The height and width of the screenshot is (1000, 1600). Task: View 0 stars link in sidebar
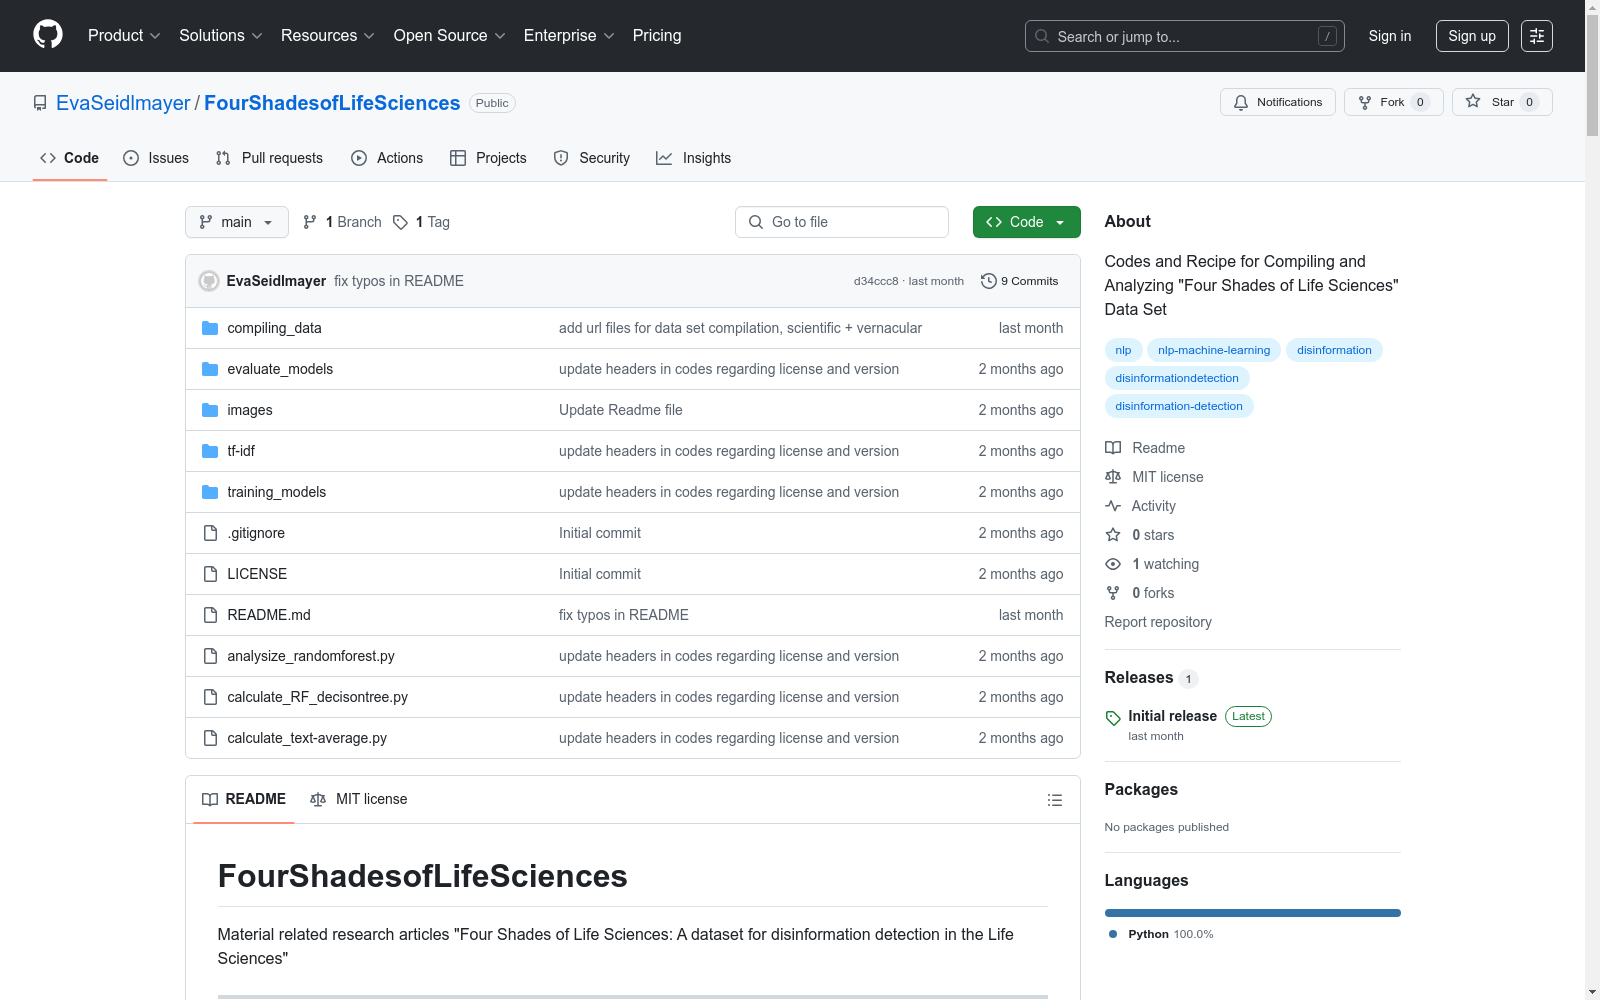click(1140, 535)
